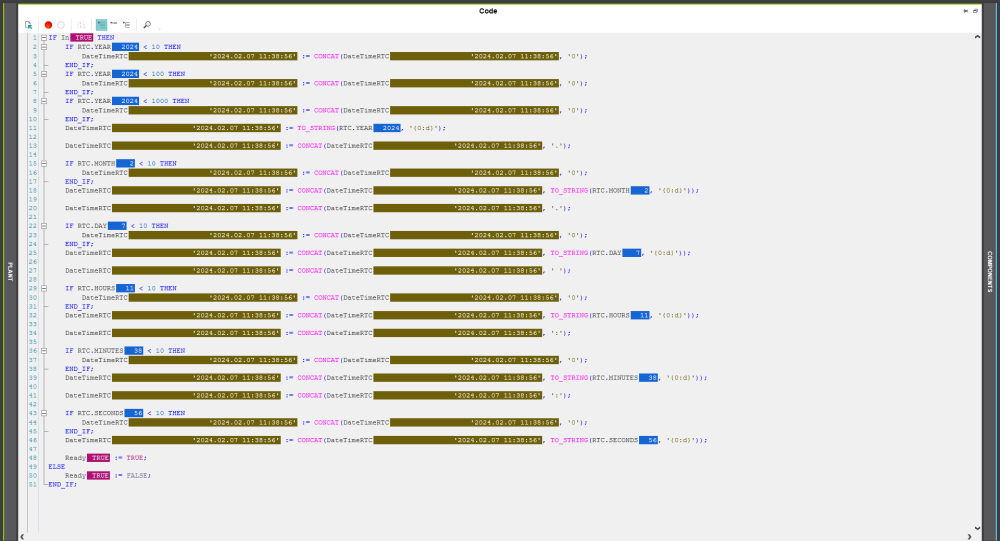Screen dimensions: 1000x541
Task: Click the In TRUE live value on line 1
Action: (82, 38)
